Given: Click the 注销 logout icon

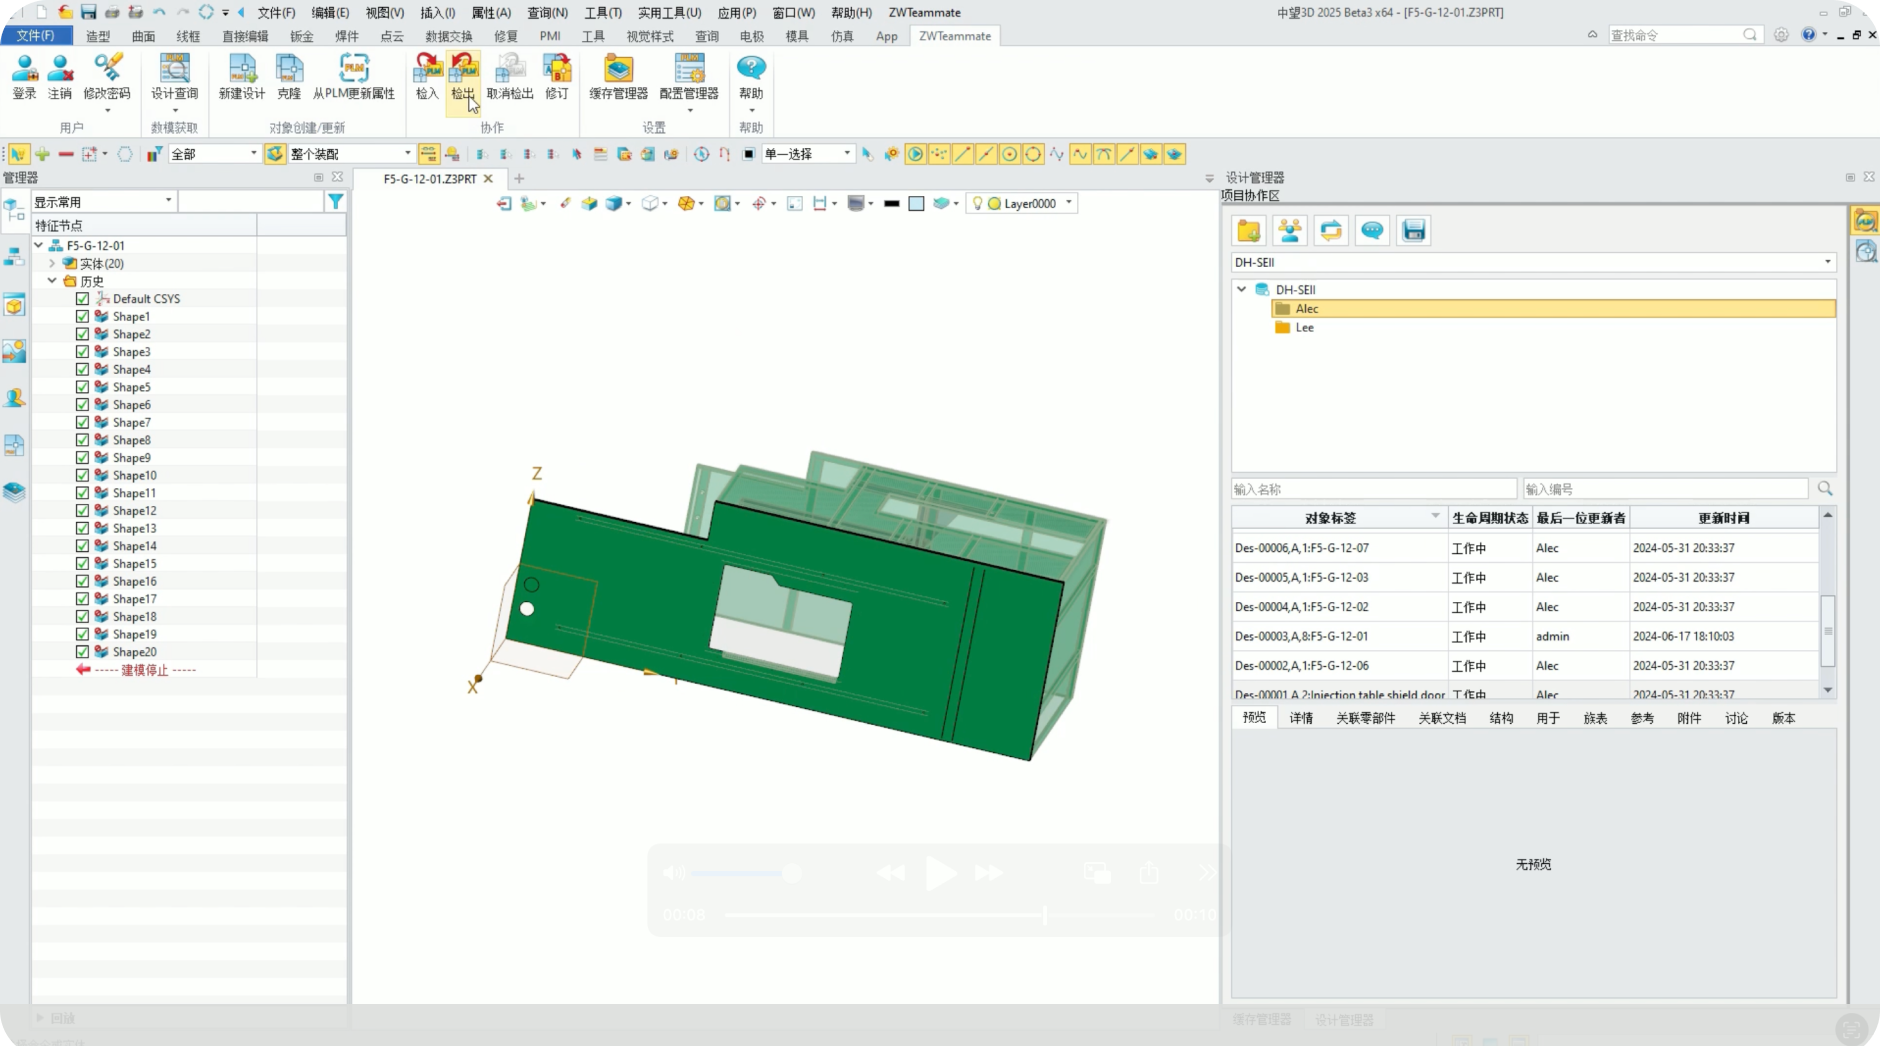Looking at the screenshot, I should [60, 76].
